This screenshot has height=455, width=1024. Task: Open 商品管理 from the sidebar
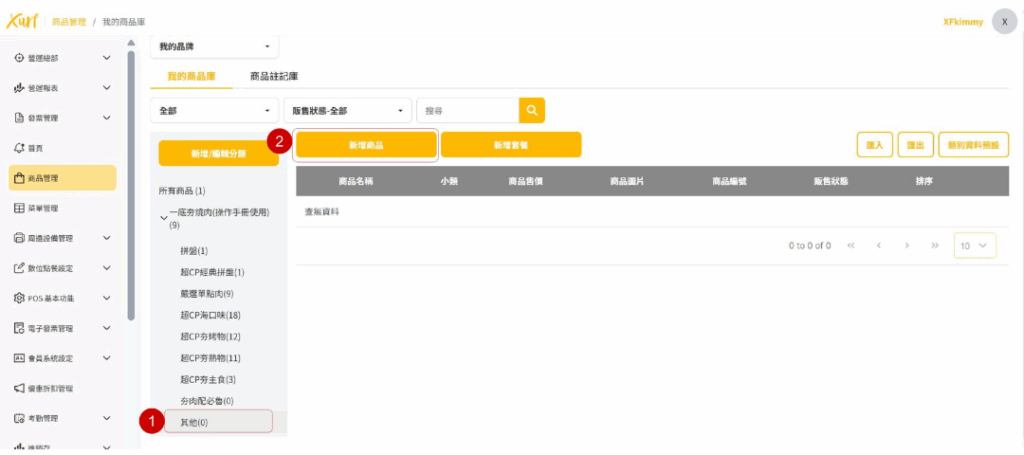[x=62, y=178]
